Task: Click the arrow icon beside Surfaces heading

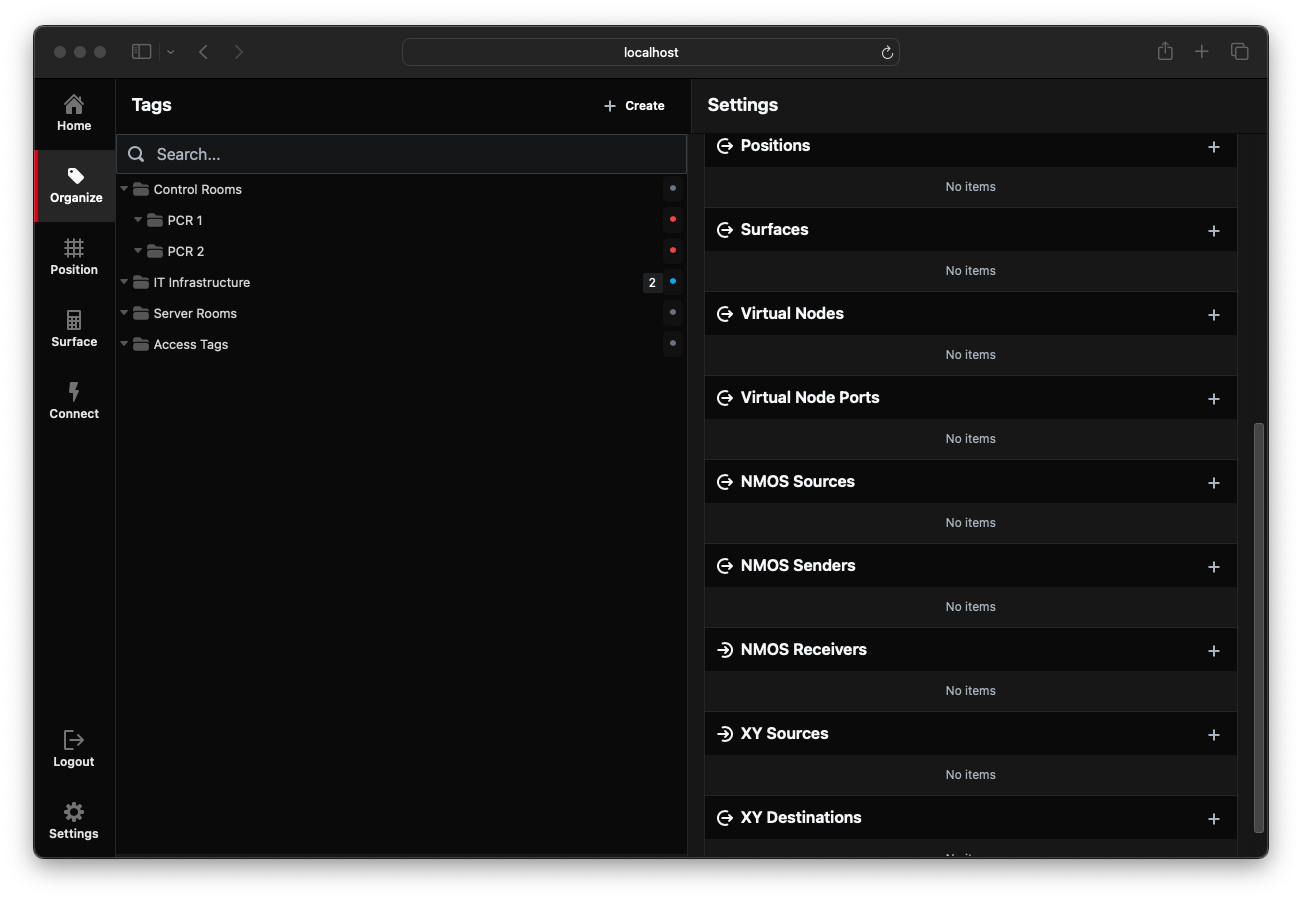Action: coord(725,230)
